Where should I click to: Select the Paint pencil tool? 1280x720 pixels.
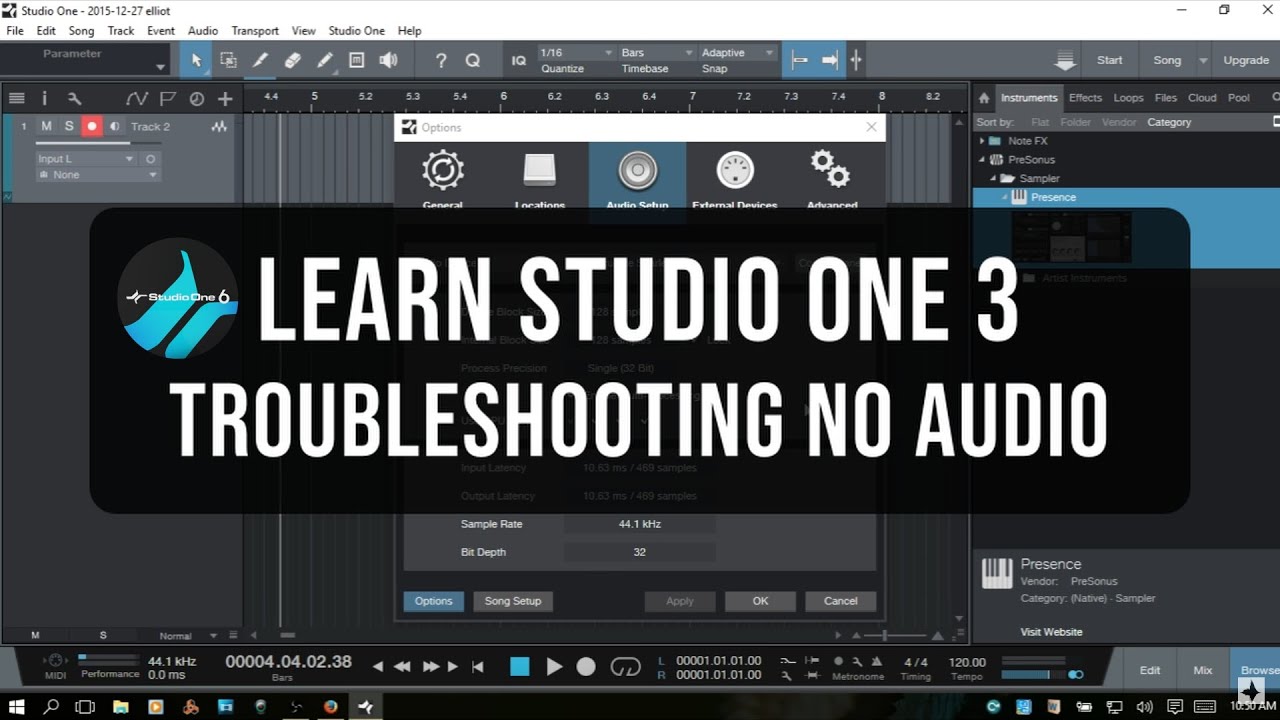click(x=324, y=60)
